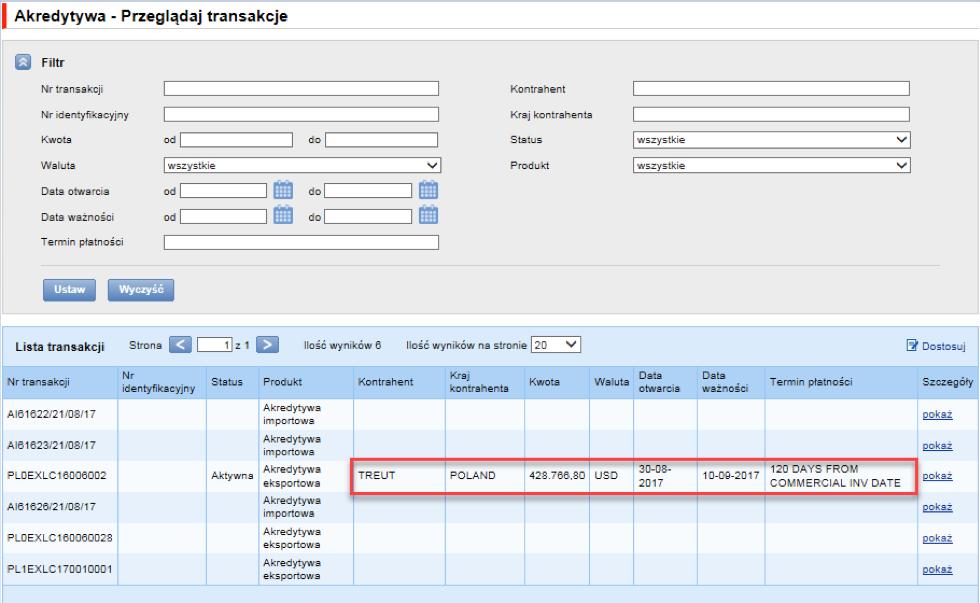Select transaction number AI61626/21/08/17

(x=51, y=507)
